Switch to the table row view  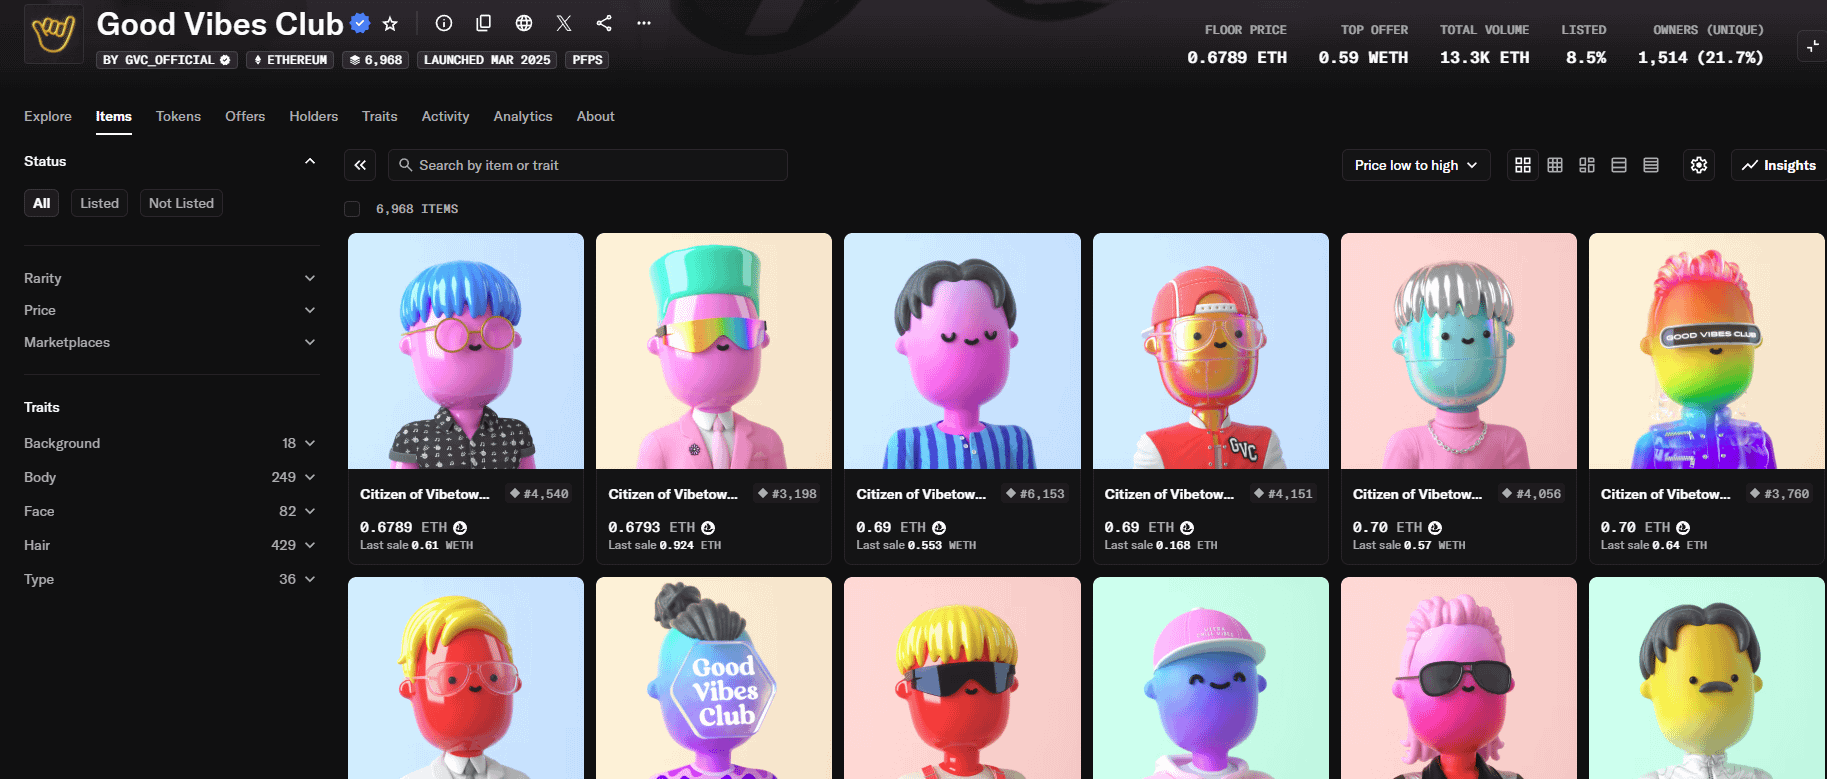1651,165
